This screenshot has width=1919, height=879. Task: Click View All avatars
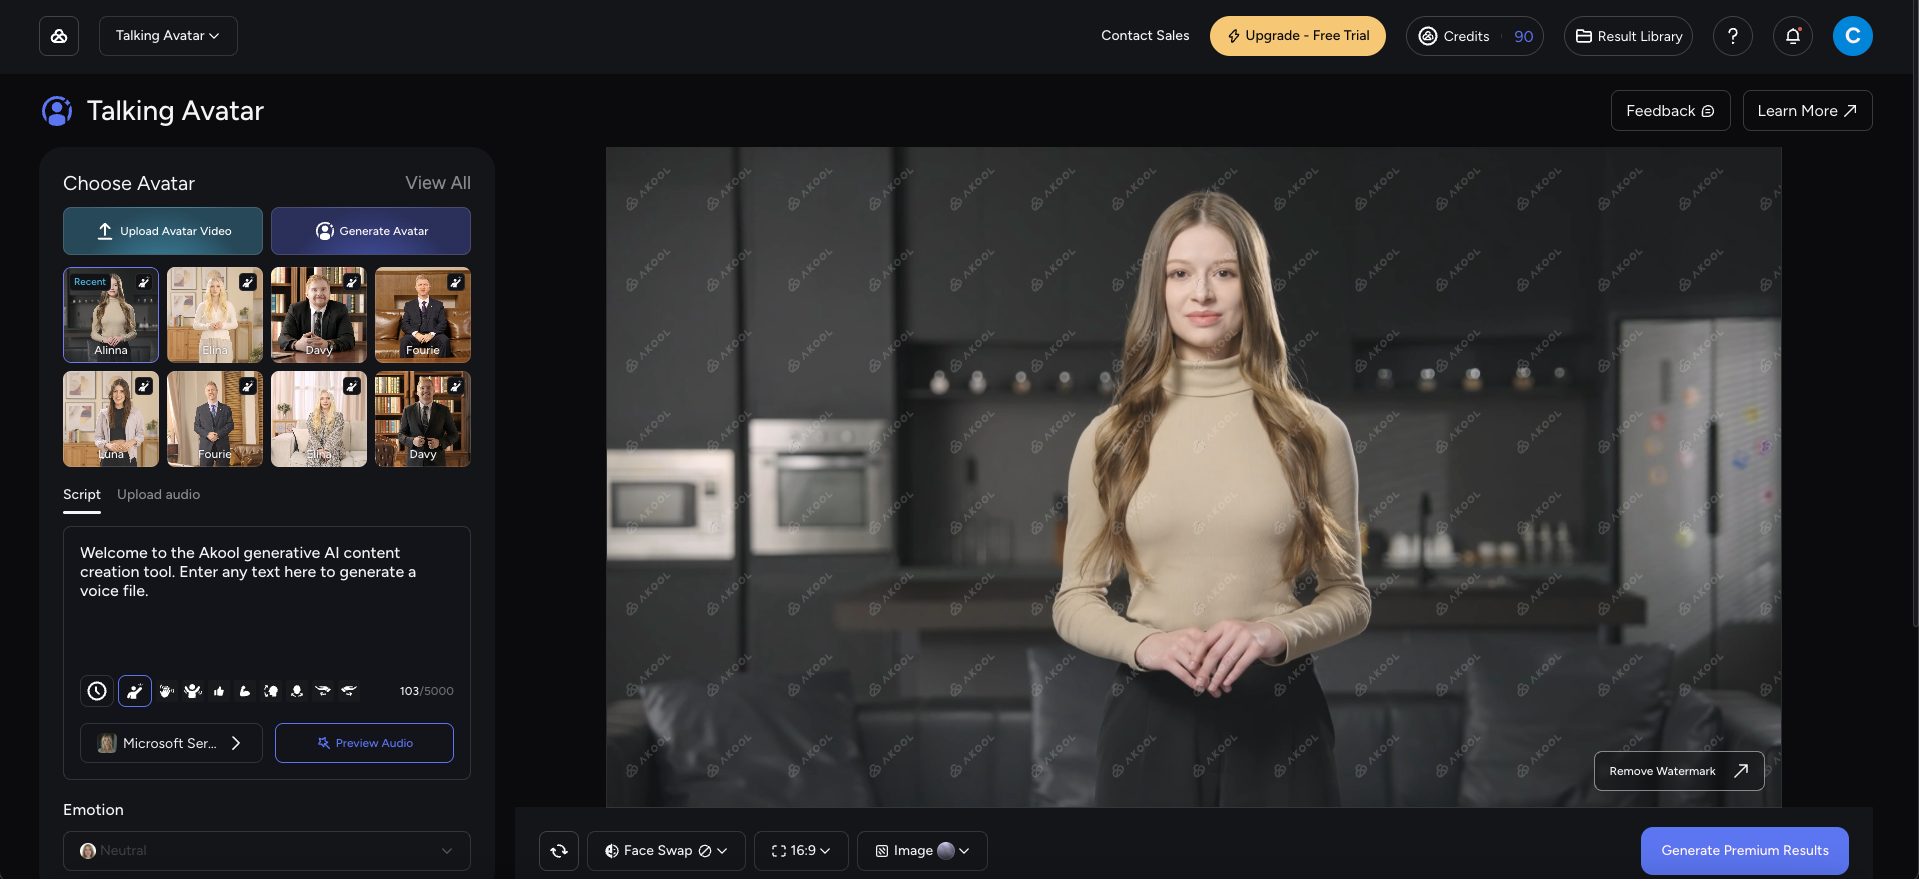click(x=438, y=183)
